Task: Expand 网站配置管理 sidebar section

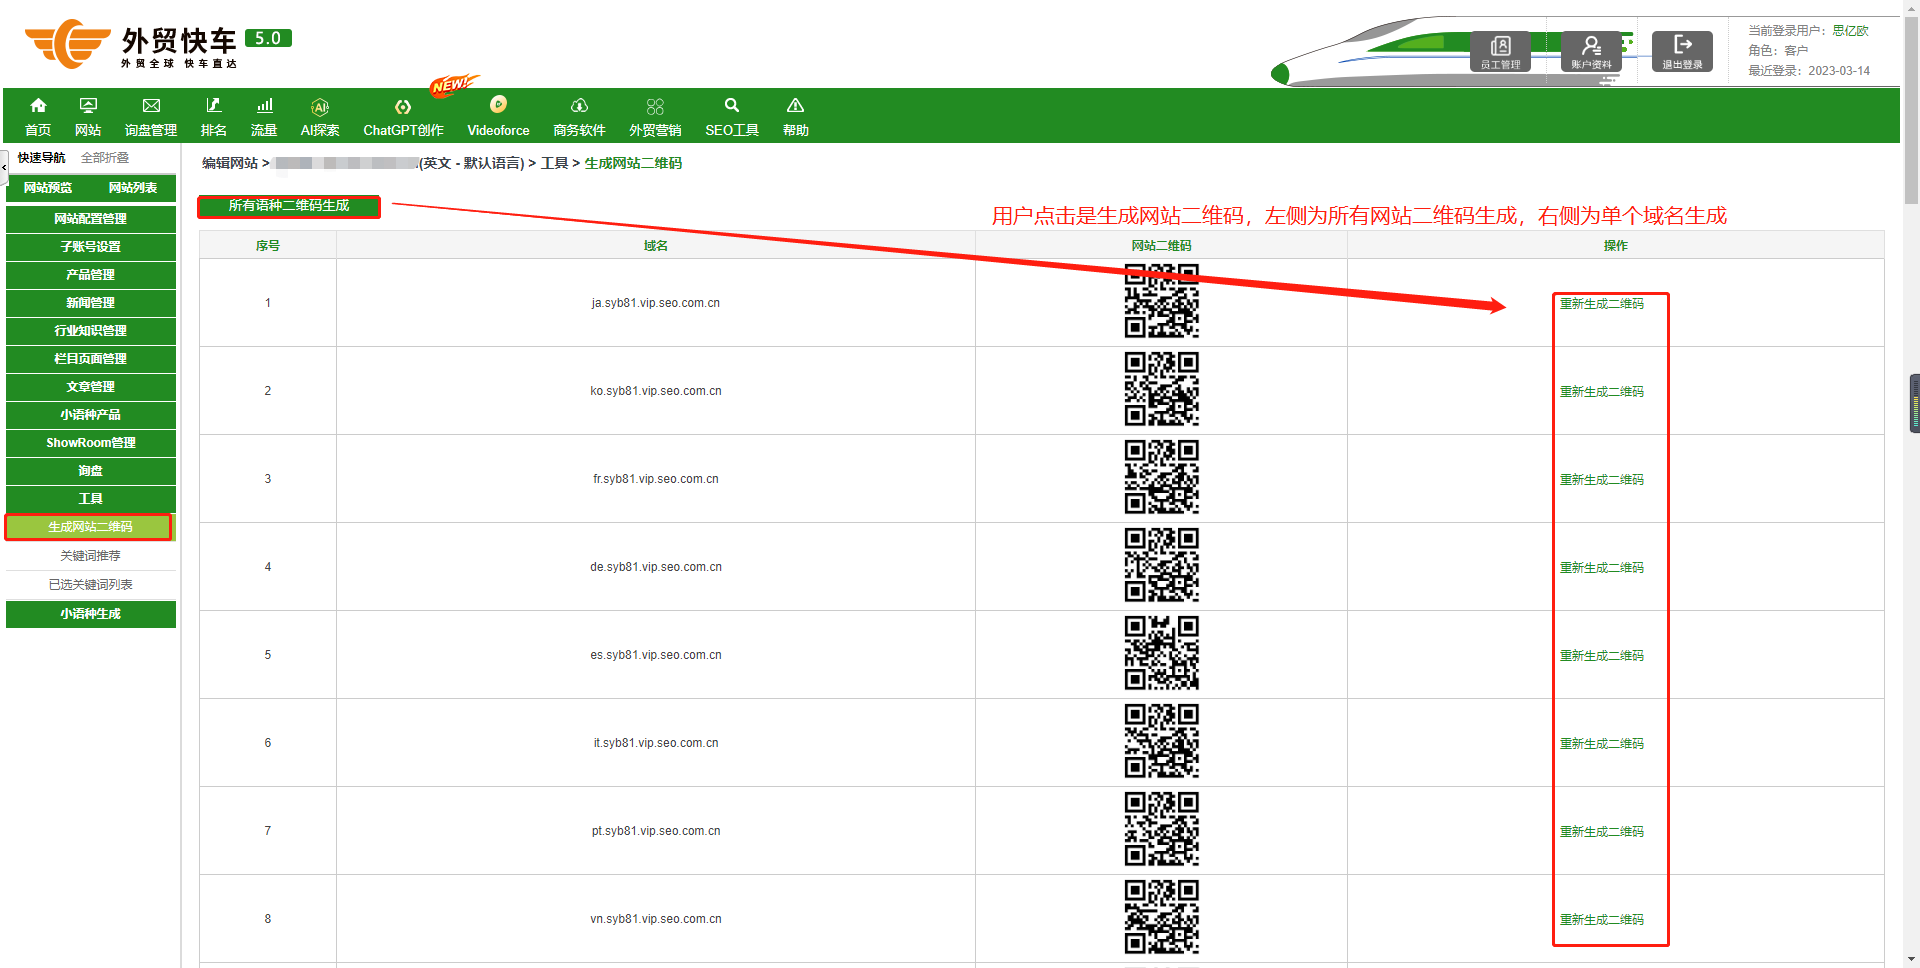Action: tap(91, 218)
